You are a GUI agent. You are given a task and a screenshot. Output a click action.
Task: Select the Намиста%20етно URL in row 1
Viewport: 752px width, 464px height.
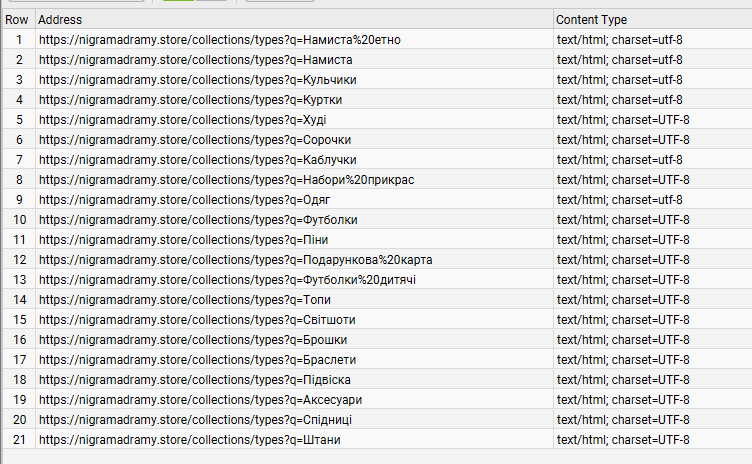tap(220, 40)
